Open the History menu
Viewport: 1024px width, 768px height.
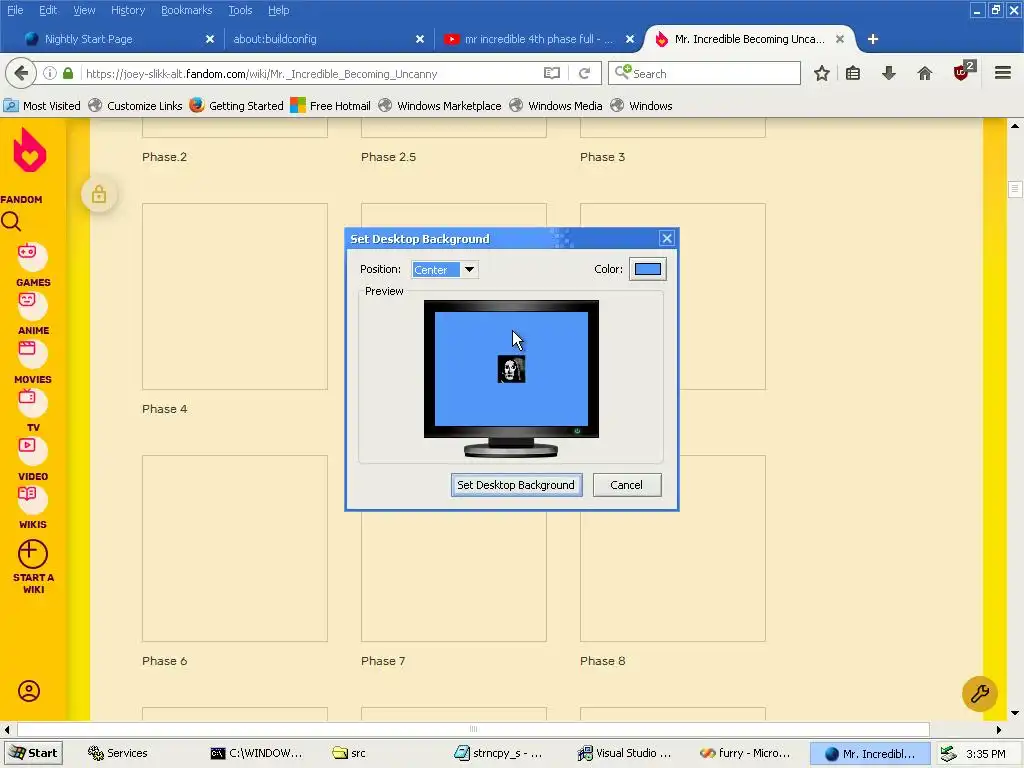127,10
